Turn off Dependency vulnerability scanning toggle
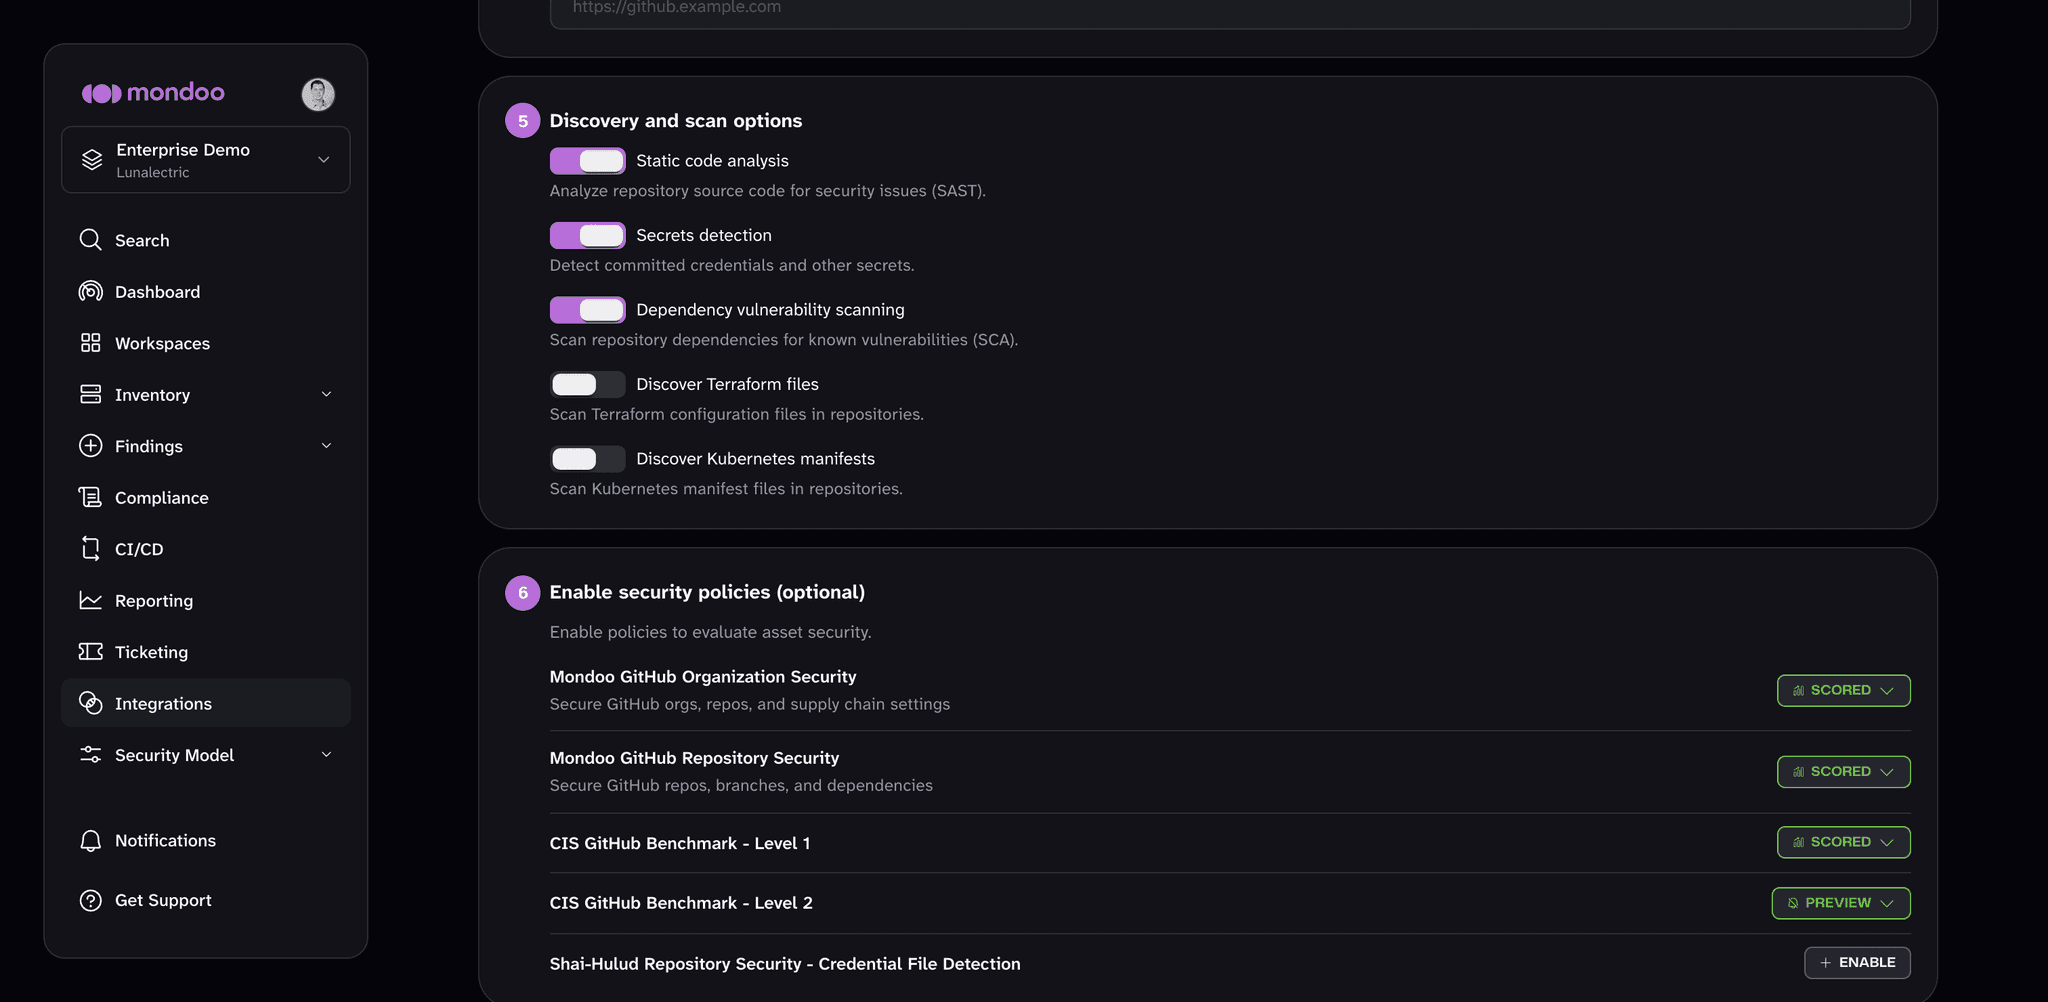Screen dimensions: 2048x1002 click(587, 310)
